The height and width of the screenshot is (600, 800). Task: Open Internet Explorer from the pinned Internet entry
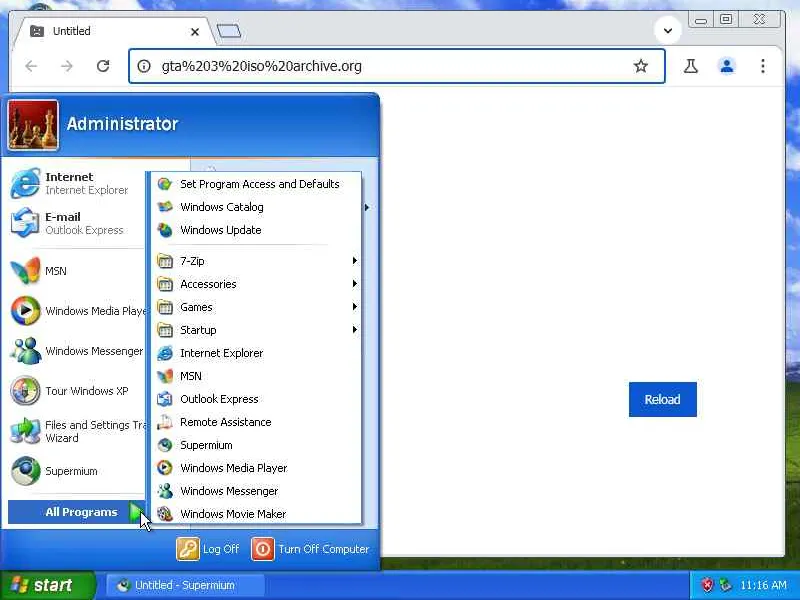coord(77,183)
